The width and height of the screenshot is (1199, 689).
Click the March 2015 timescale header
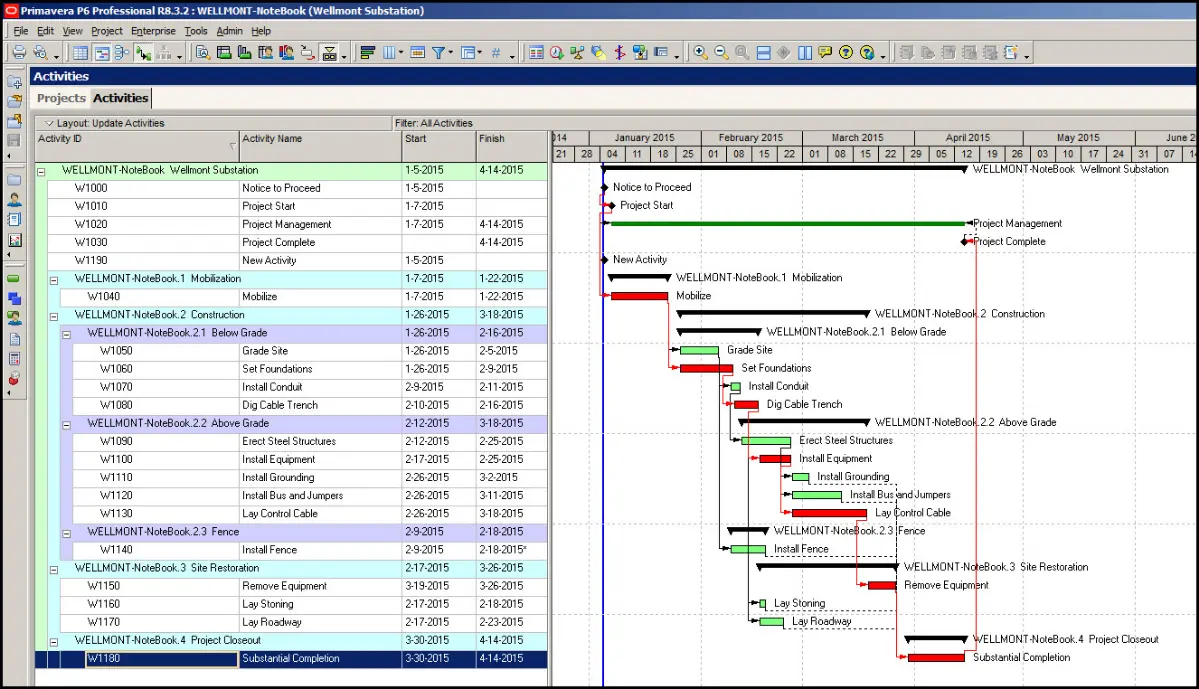(857, 138)
